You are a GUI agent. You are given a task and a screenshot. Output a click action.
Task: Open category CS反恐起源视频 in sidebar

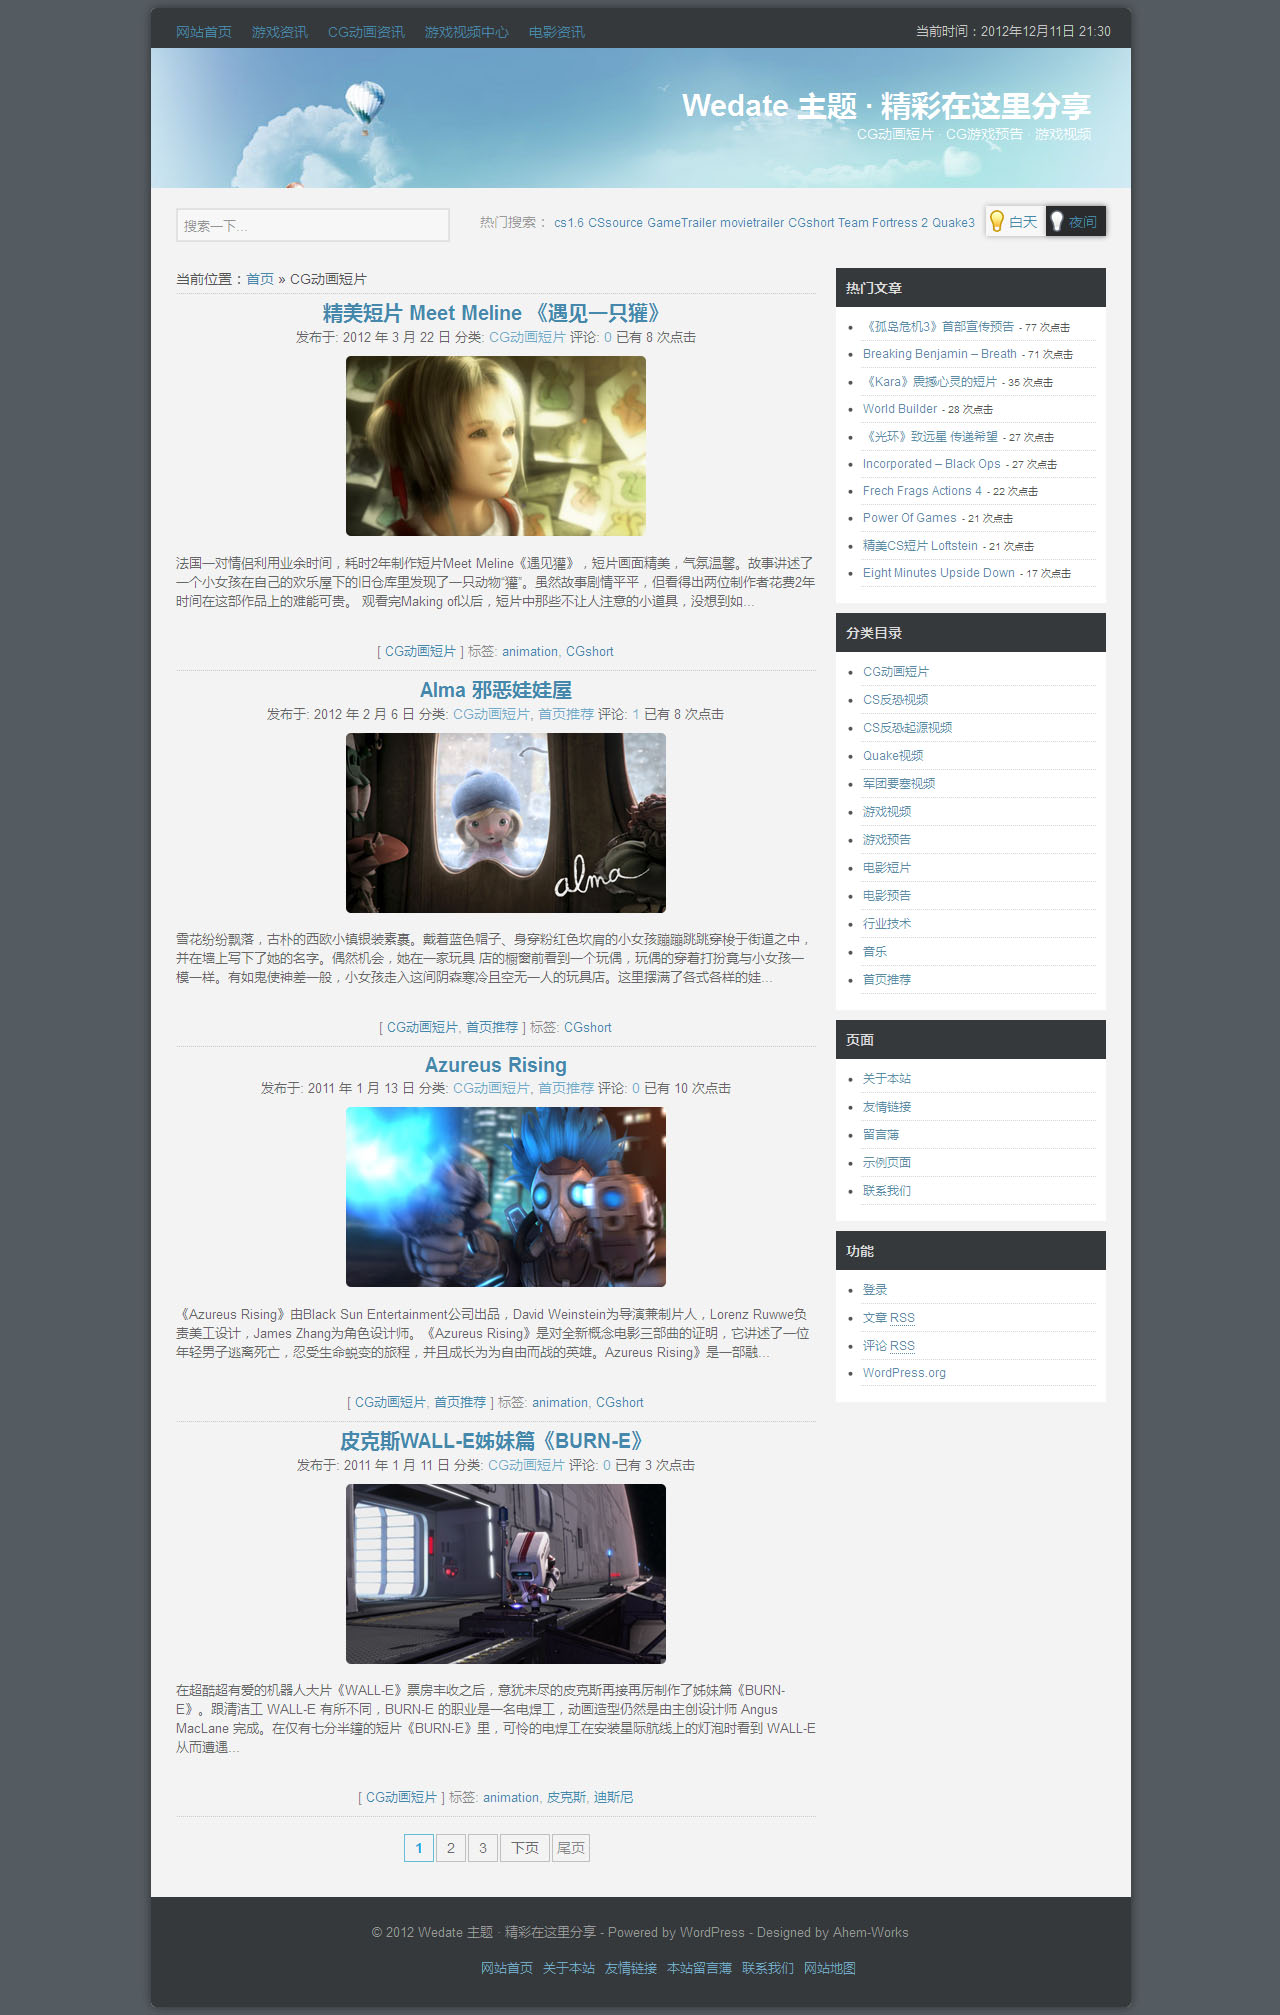(908, 728)
